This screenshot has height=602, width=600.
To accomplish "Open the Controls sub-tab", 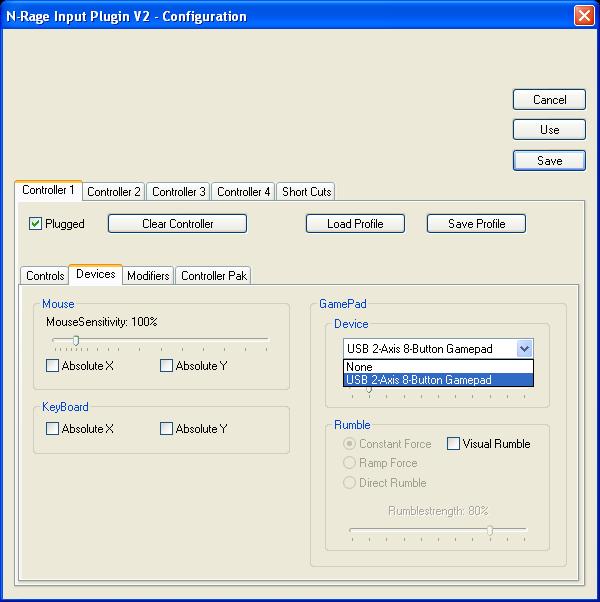I will 45,276.
